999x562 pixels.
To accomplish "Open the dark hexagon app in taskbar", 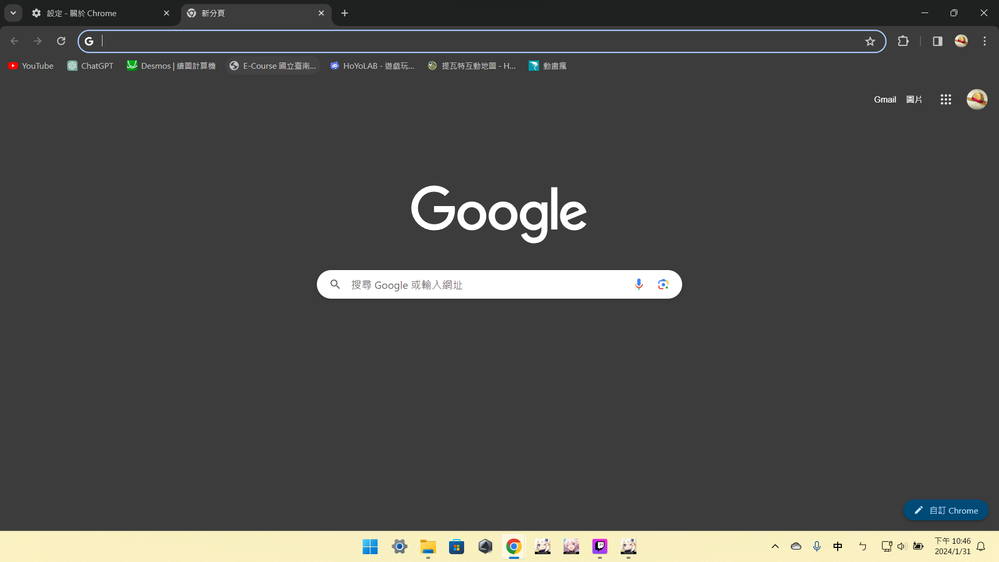I will pyautogui.click(x=485, y=547).
